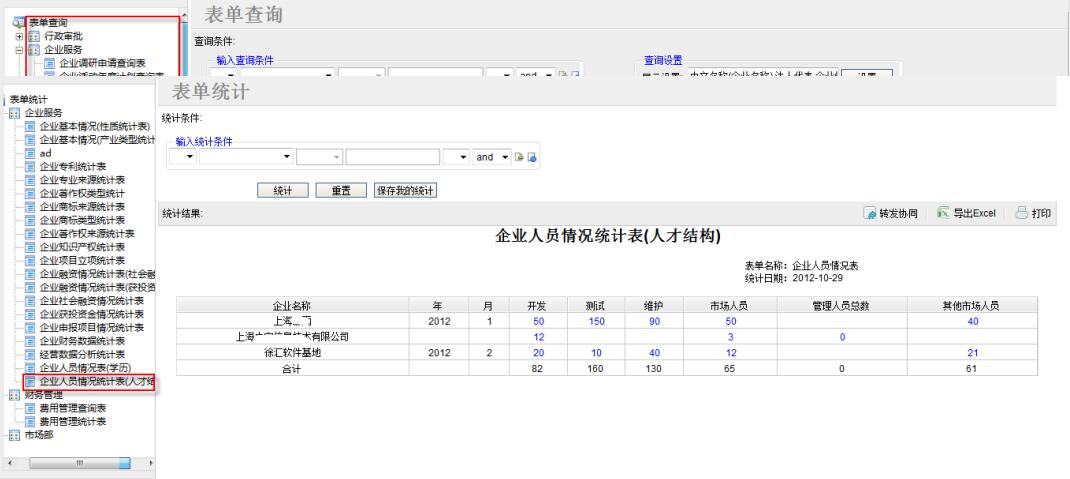Viewport: 1070px width, 479px height.
Task: Click the 重置 button
Action: click(x=341, y=191)
